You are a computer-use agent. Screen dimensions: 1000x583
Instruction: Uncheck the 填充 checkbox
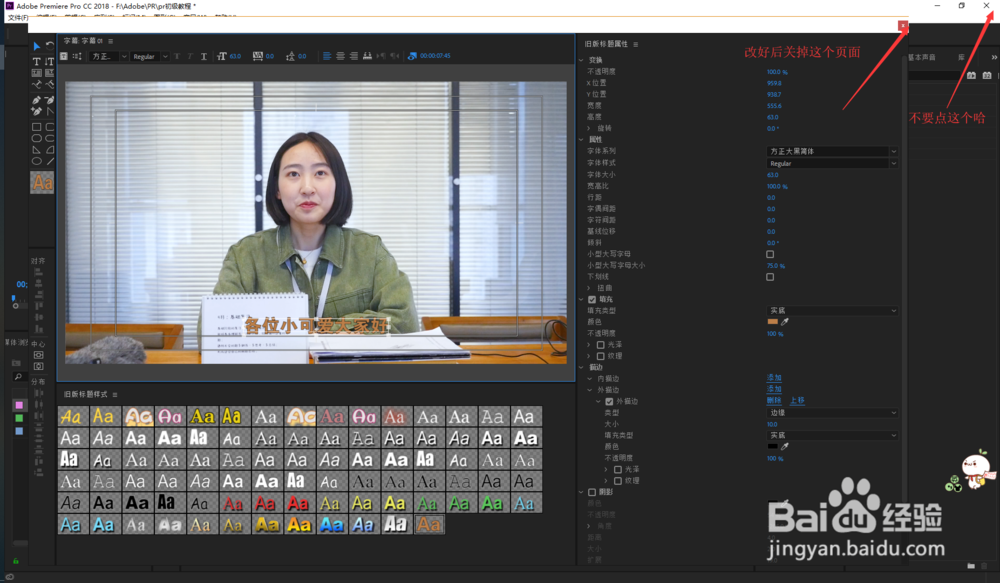pyautogui.click(x=592, y=299)
